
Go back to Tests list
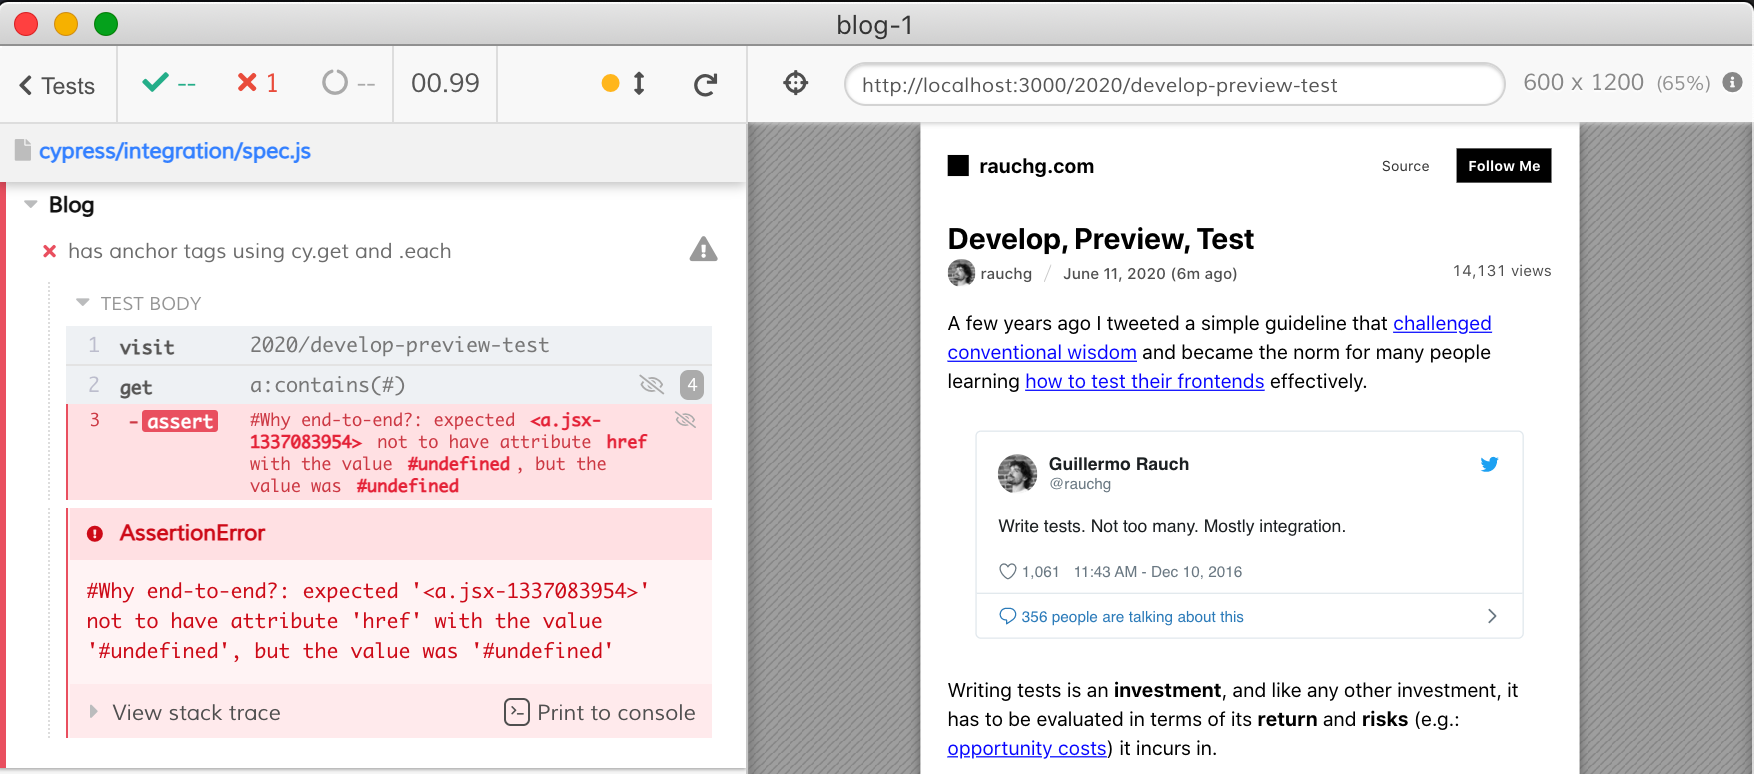57,85
